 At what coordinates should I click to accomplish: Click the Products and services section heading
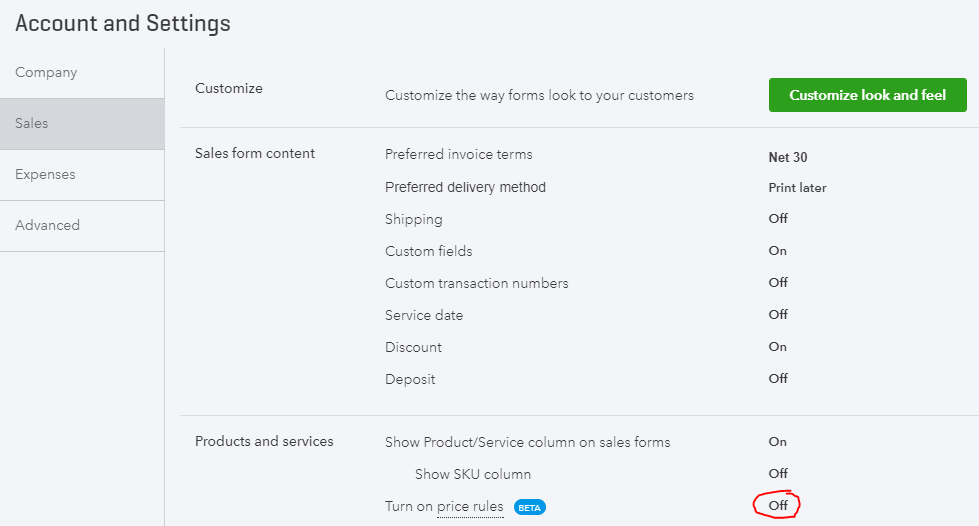264,442
